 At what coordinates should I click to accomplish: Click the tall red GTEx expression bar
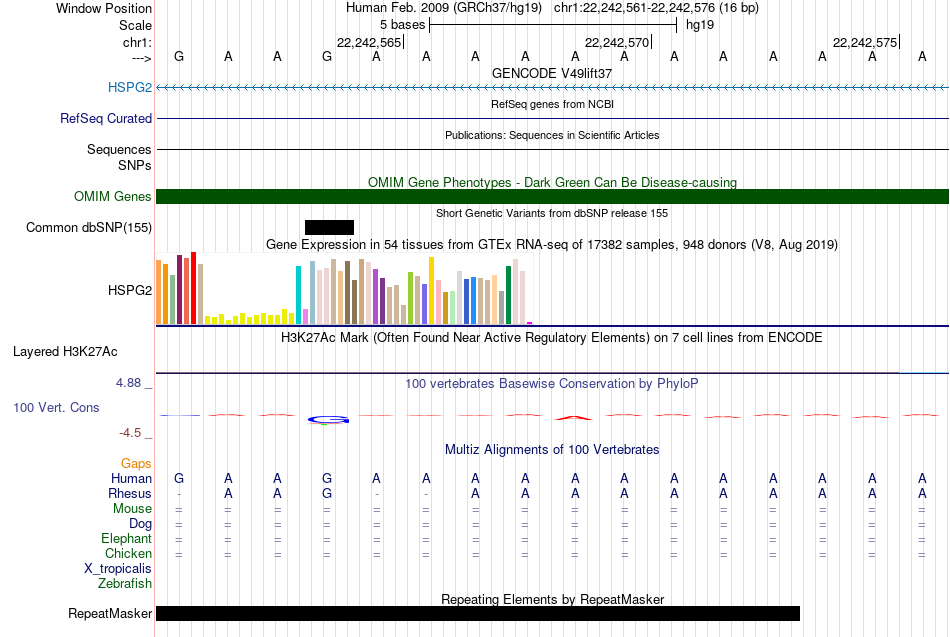tap(193, 288)
